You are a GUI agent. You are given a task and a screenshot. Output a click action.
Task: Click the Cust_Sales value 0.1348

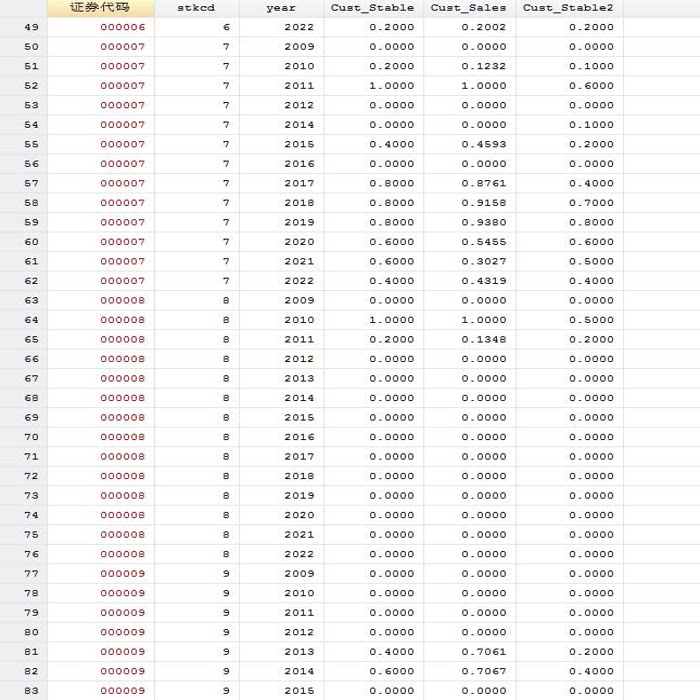coord(486,339)
